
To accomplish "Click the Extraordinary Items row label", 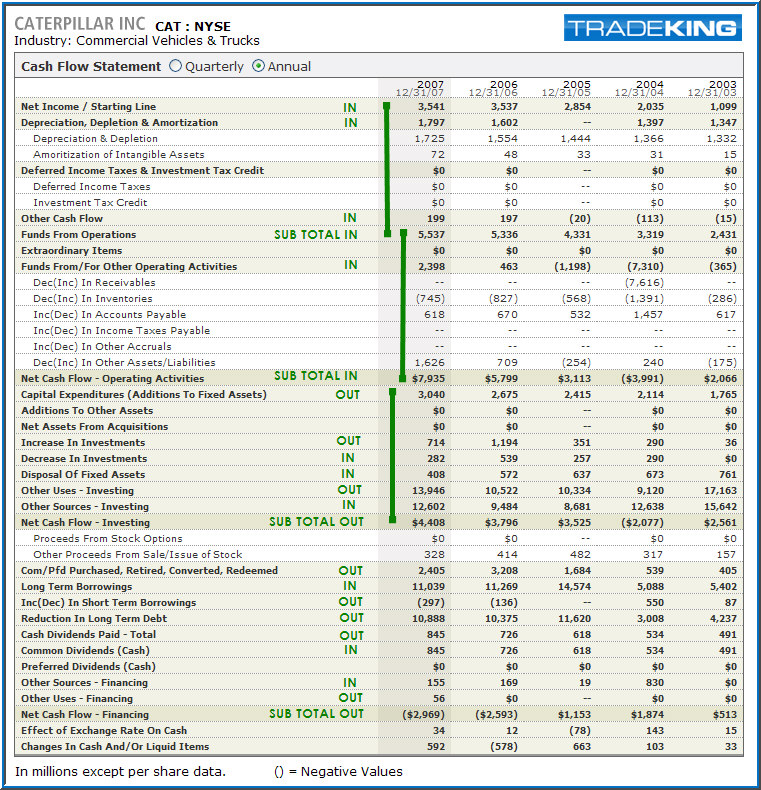I will coord(71,251).
